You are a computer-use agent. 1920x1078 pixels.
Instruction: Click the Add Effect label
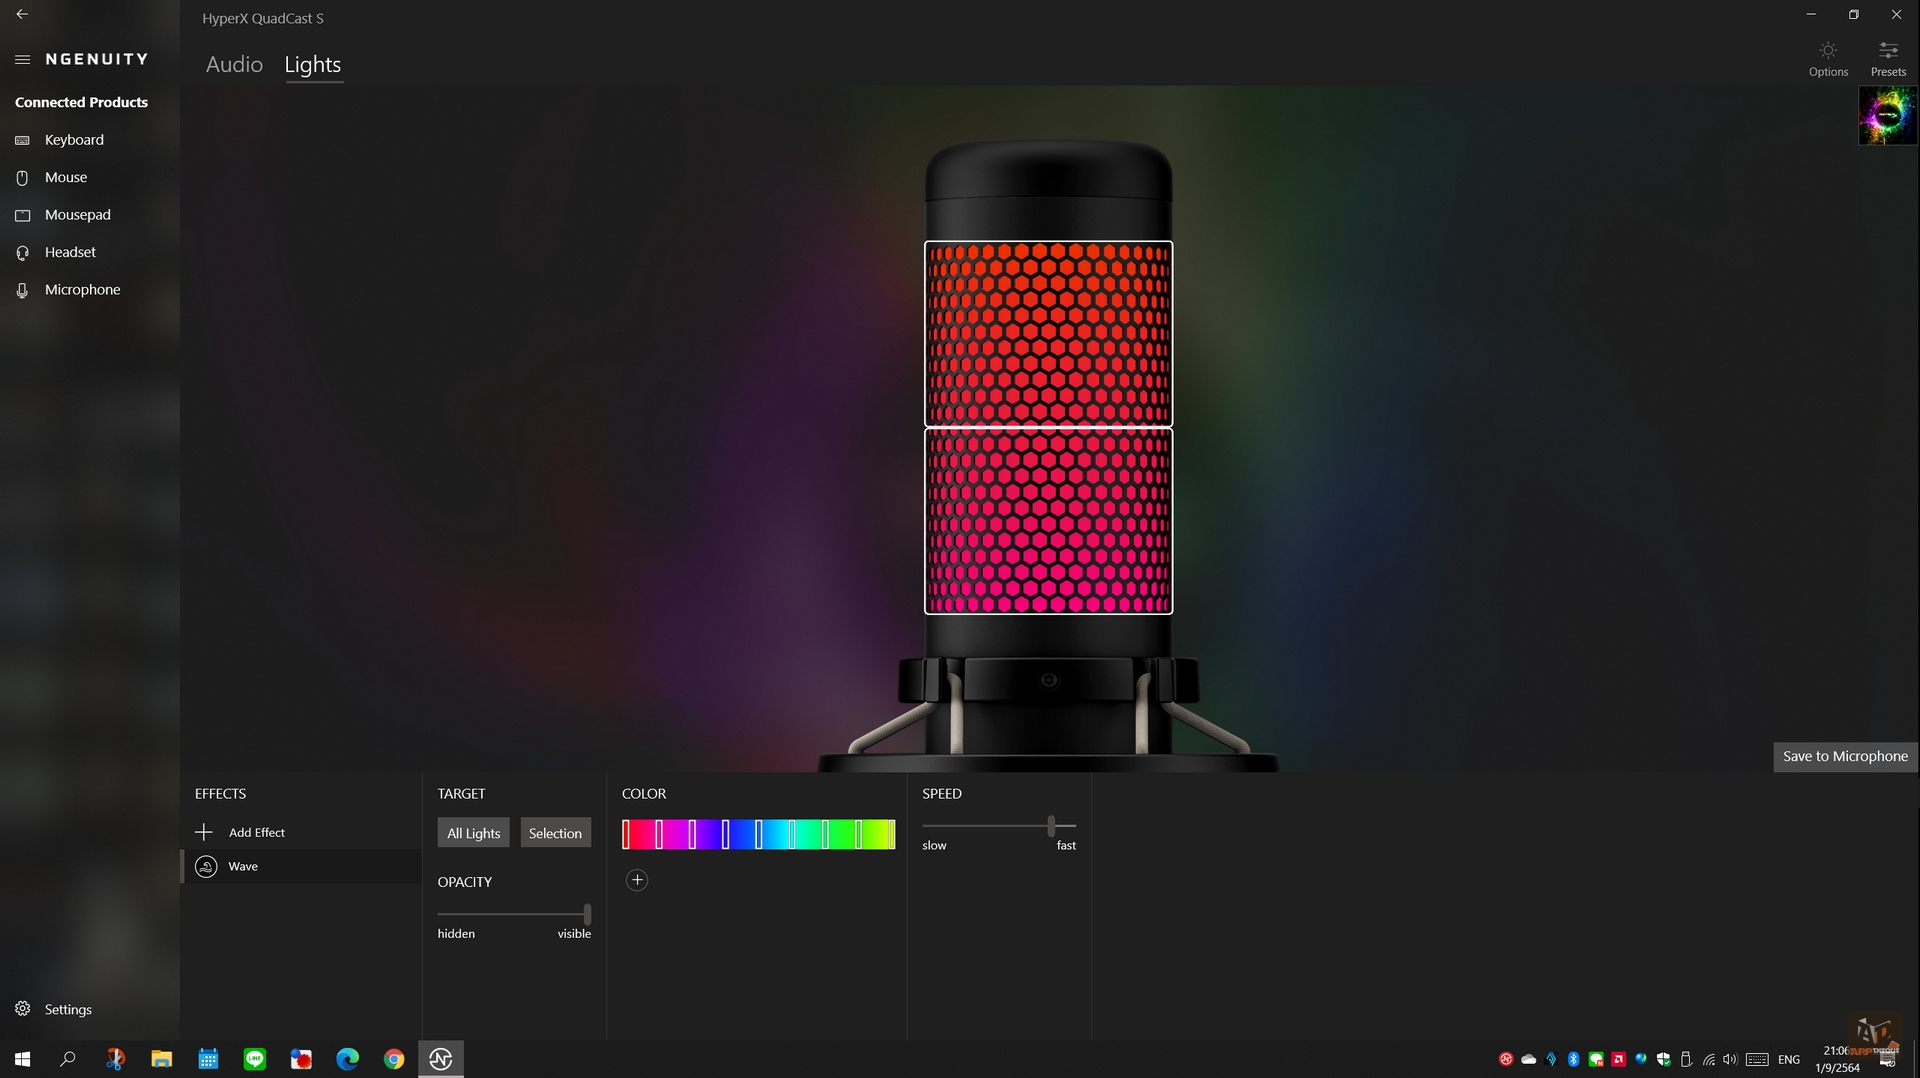click(x=257, y=832)
